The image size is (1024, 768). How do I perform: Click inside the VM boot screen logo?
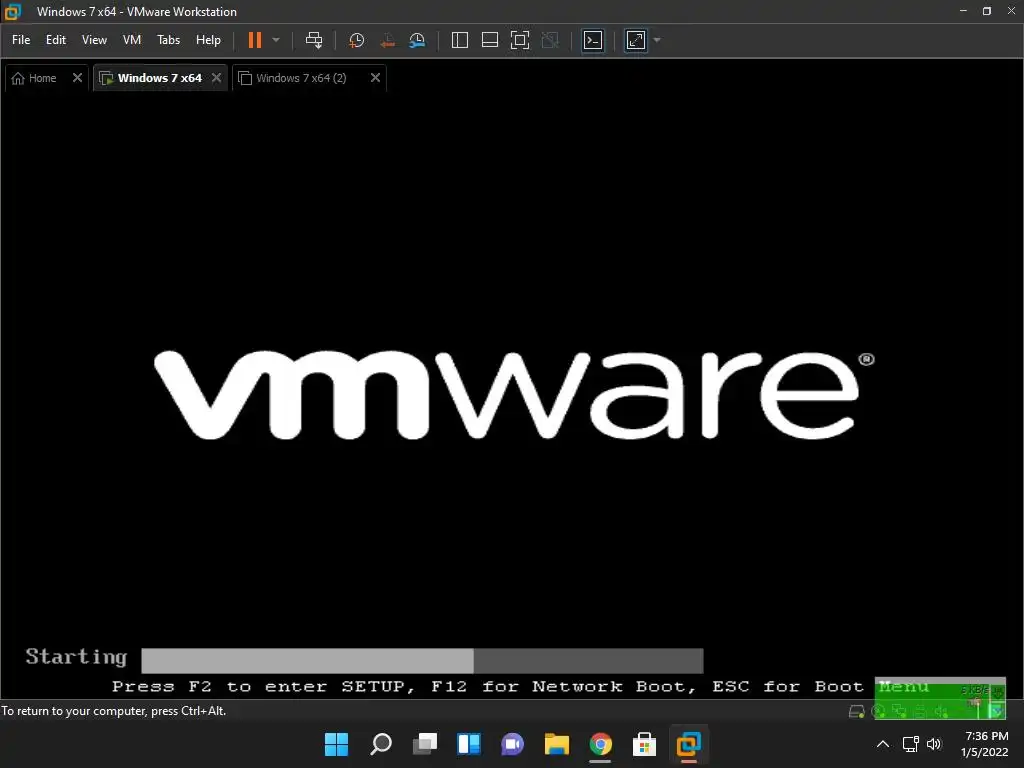pos(514,395)
